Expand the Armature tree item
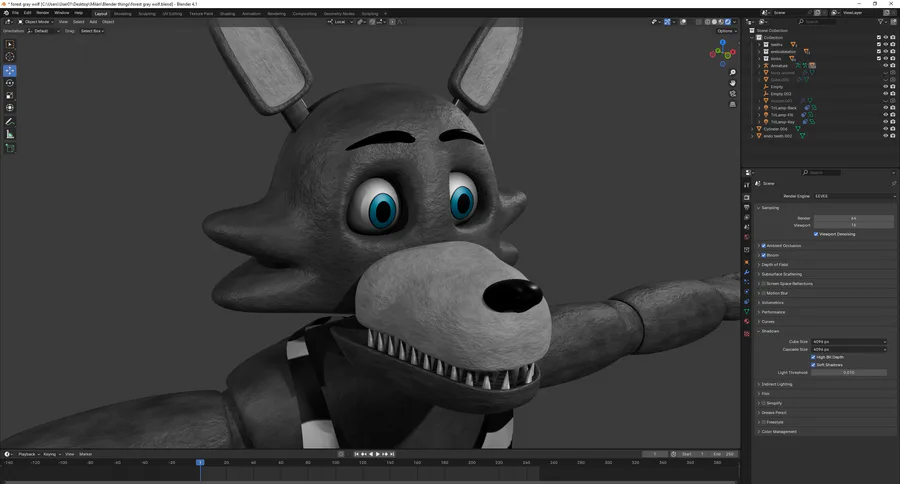 [x=759, y=65]
